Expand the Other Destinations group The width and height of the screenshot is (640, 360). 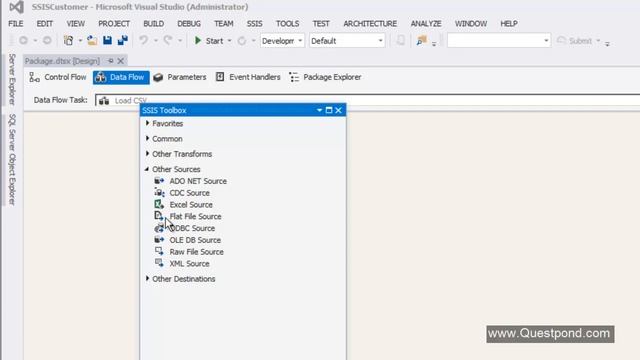tap(147, 279)
